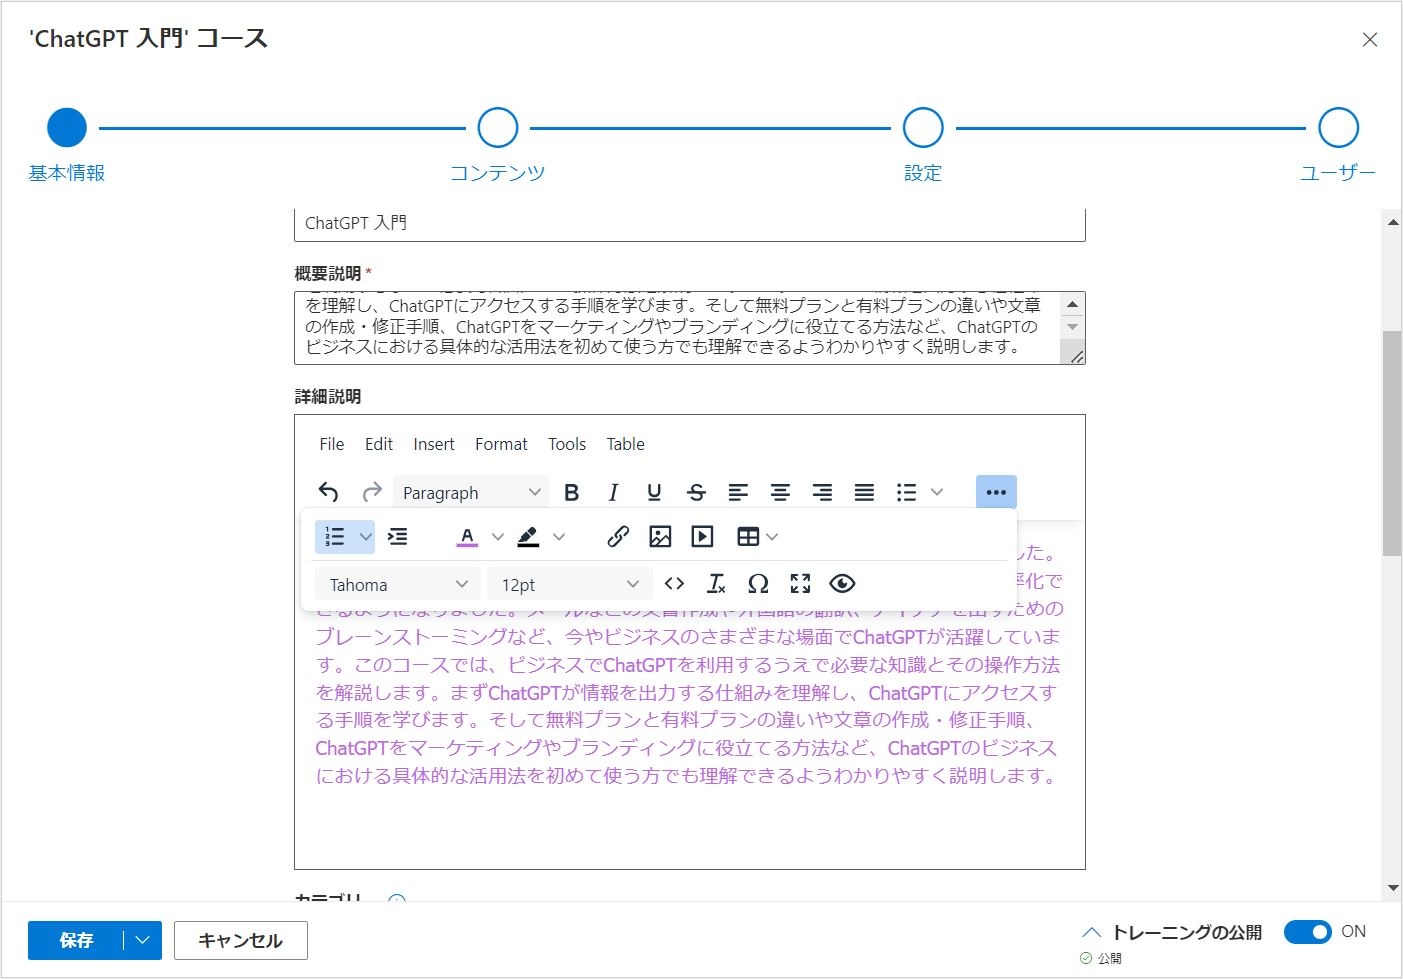Preview the editor content
The image size is (1403, 979).
[842, 584]
